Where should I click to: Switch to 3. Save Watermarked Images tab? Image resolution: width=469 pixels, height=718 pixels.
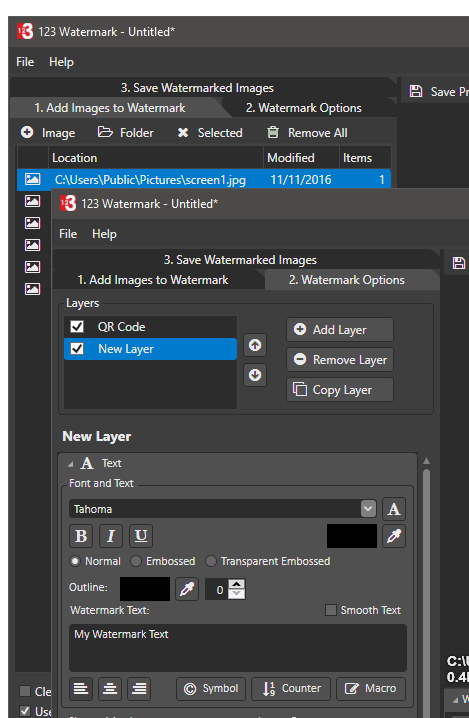tap(240, 260)
